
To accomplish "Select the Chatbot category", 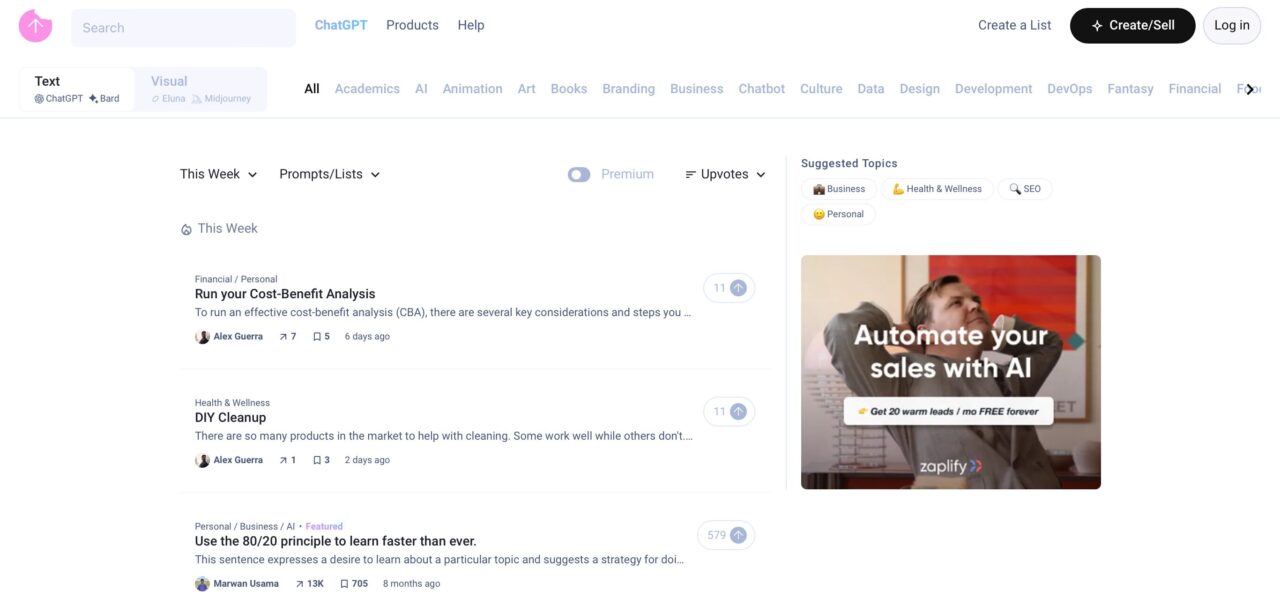I will 762,89.
